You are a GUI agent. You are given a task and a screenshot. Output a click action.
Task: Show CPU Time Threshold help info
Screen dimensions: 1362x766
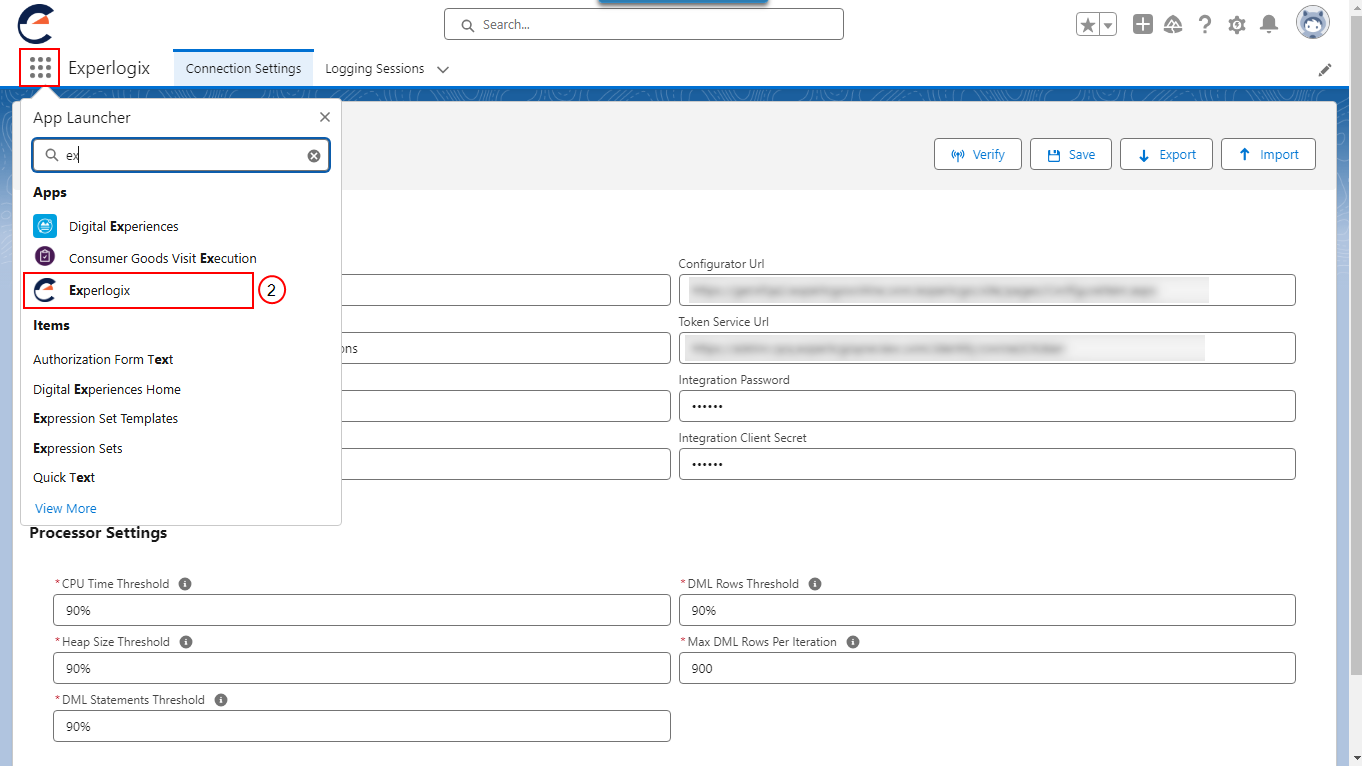(185, 584)
